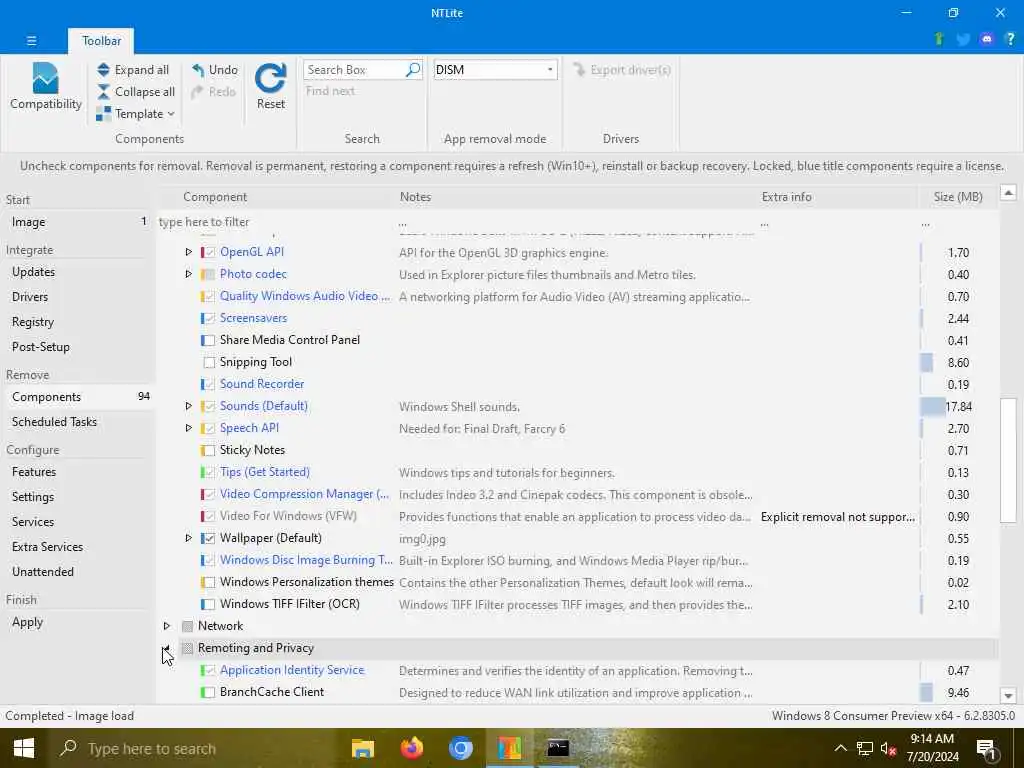This screenshot has width=1024, height=768.
Task: Expand the Network group
Action: pos(167,626)
